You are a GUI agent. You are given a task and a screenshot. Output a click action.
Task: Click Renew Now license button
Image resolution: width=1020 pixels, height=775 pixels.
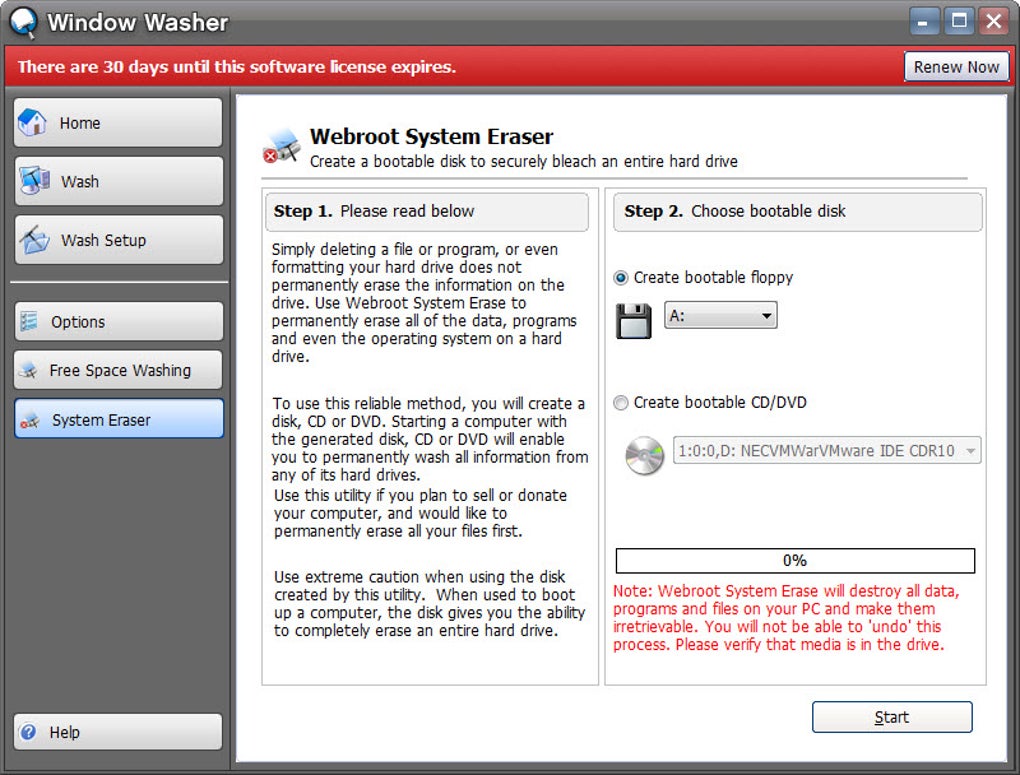click(x=955, y=67)
